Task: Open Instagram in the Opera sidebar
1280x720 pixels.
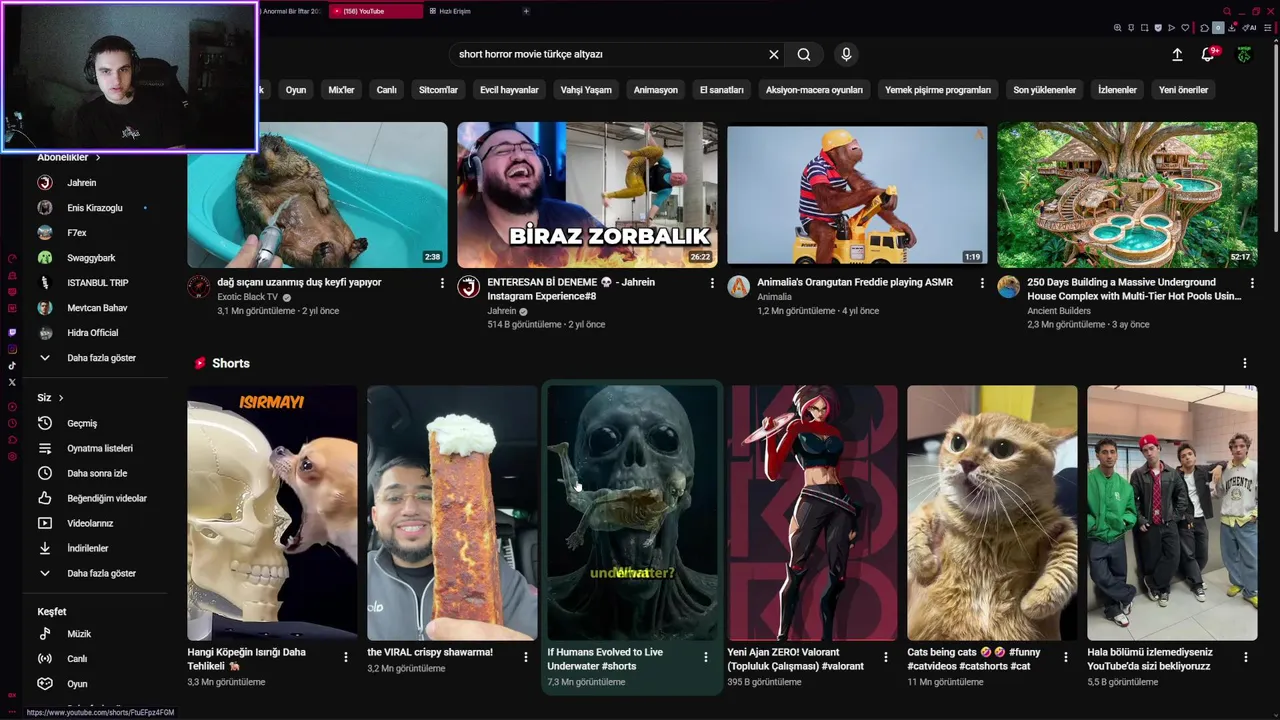Action: click(12, 349)
